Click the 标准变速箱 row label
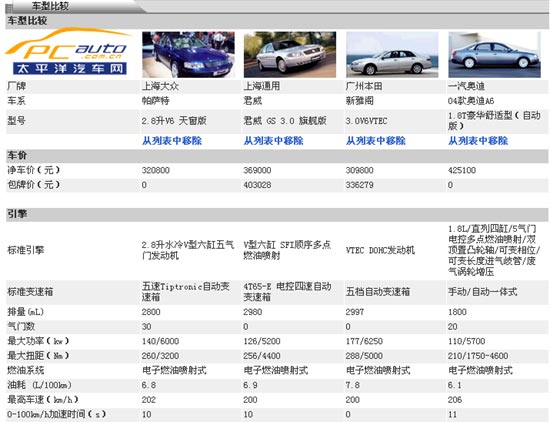Viewport: 550px width, 422px height. point(30,292)
